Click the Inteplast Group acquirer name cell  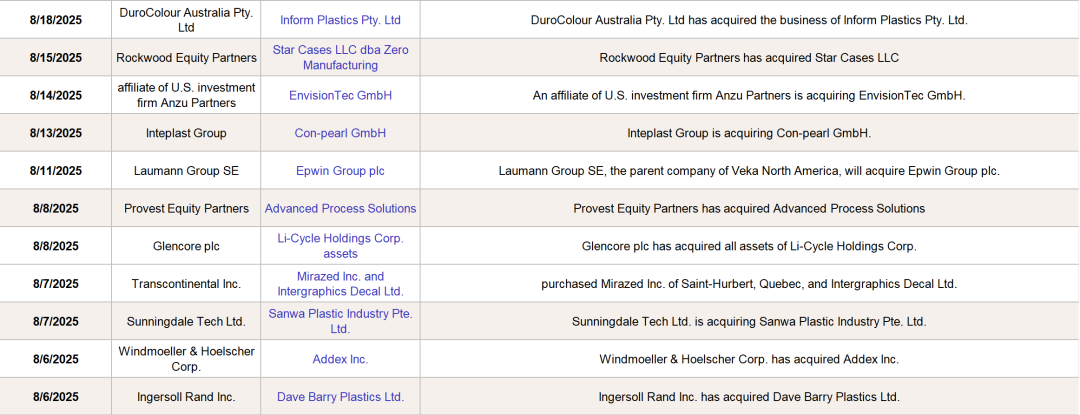point(186,133)
